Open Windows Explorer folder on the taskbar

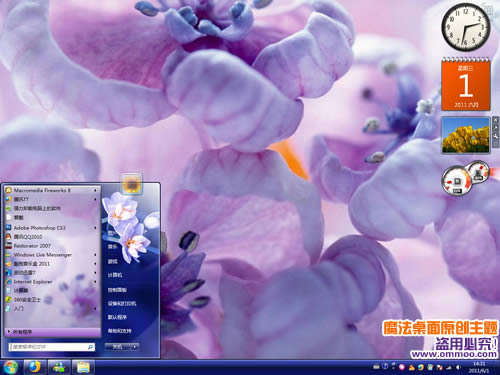pyautogui.click(x=83, y=367)
